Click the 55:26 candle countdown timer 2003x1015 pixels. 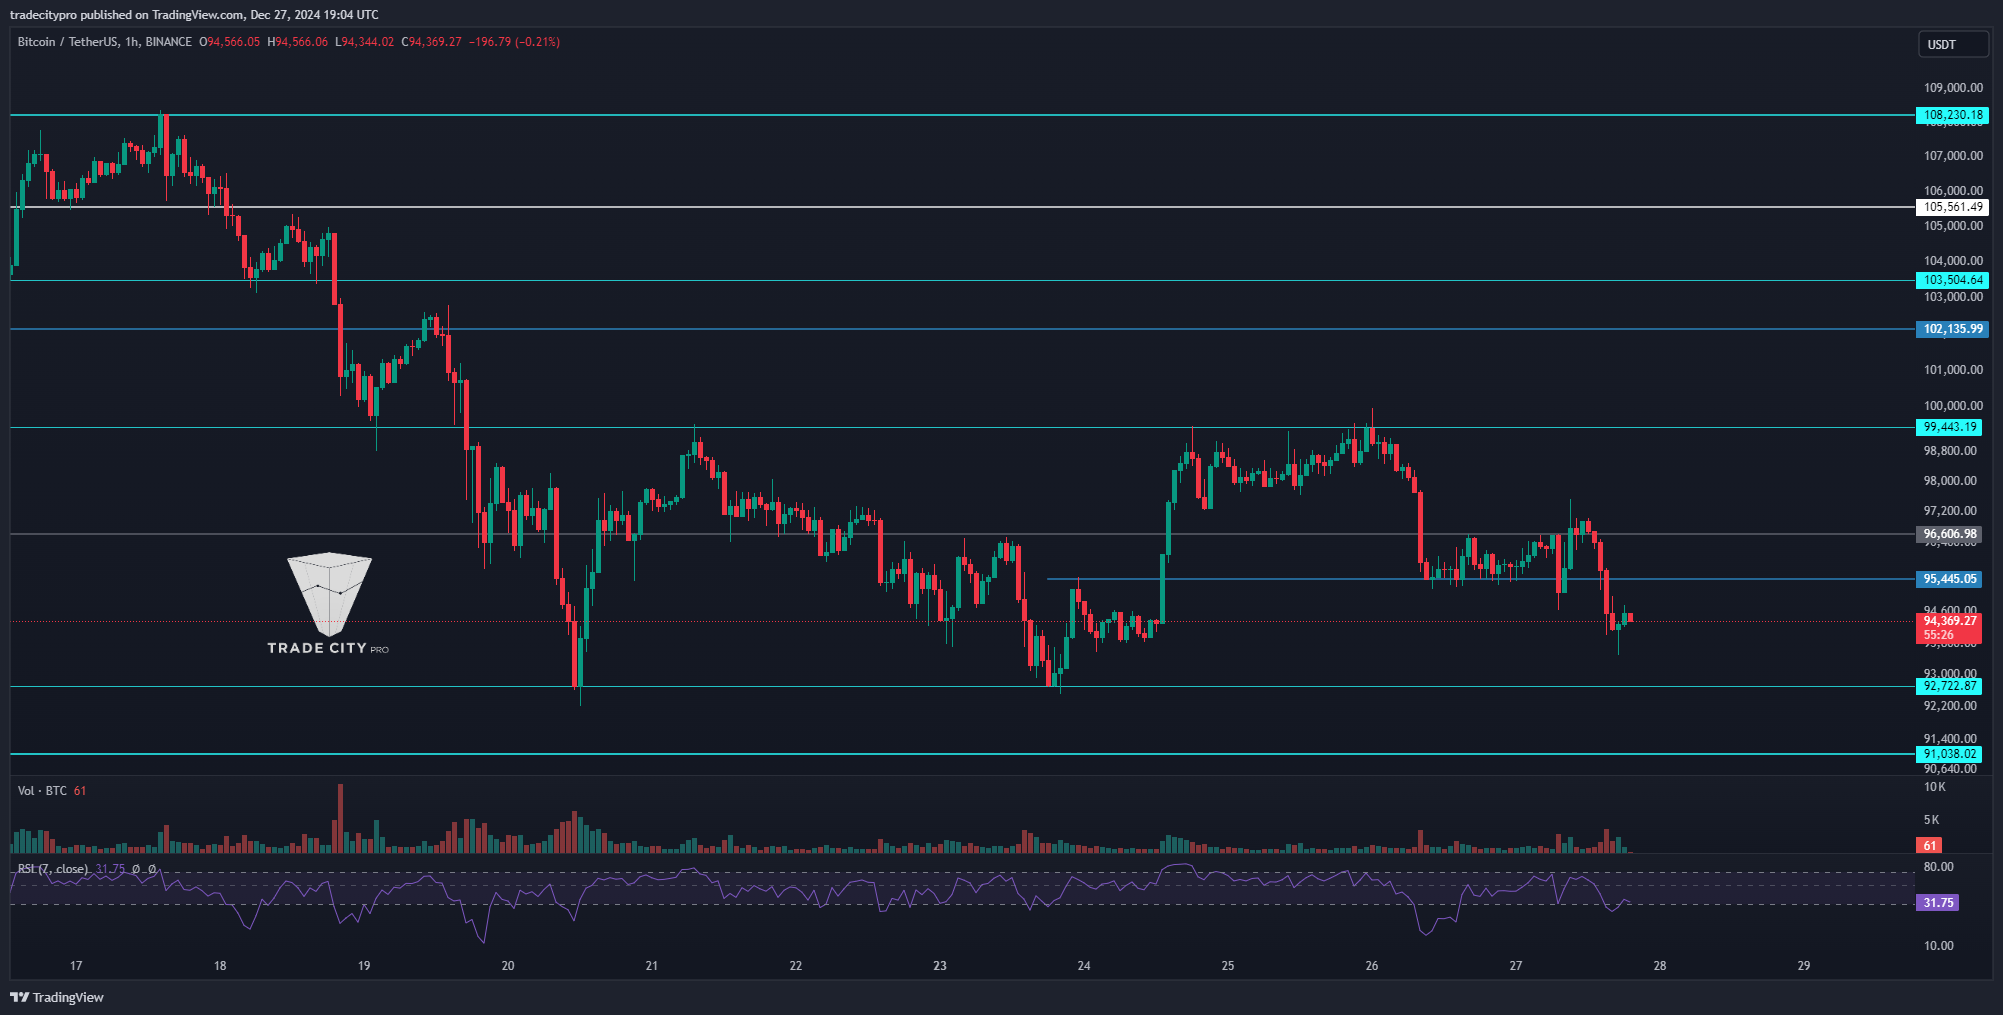(x=1938, y=635)
